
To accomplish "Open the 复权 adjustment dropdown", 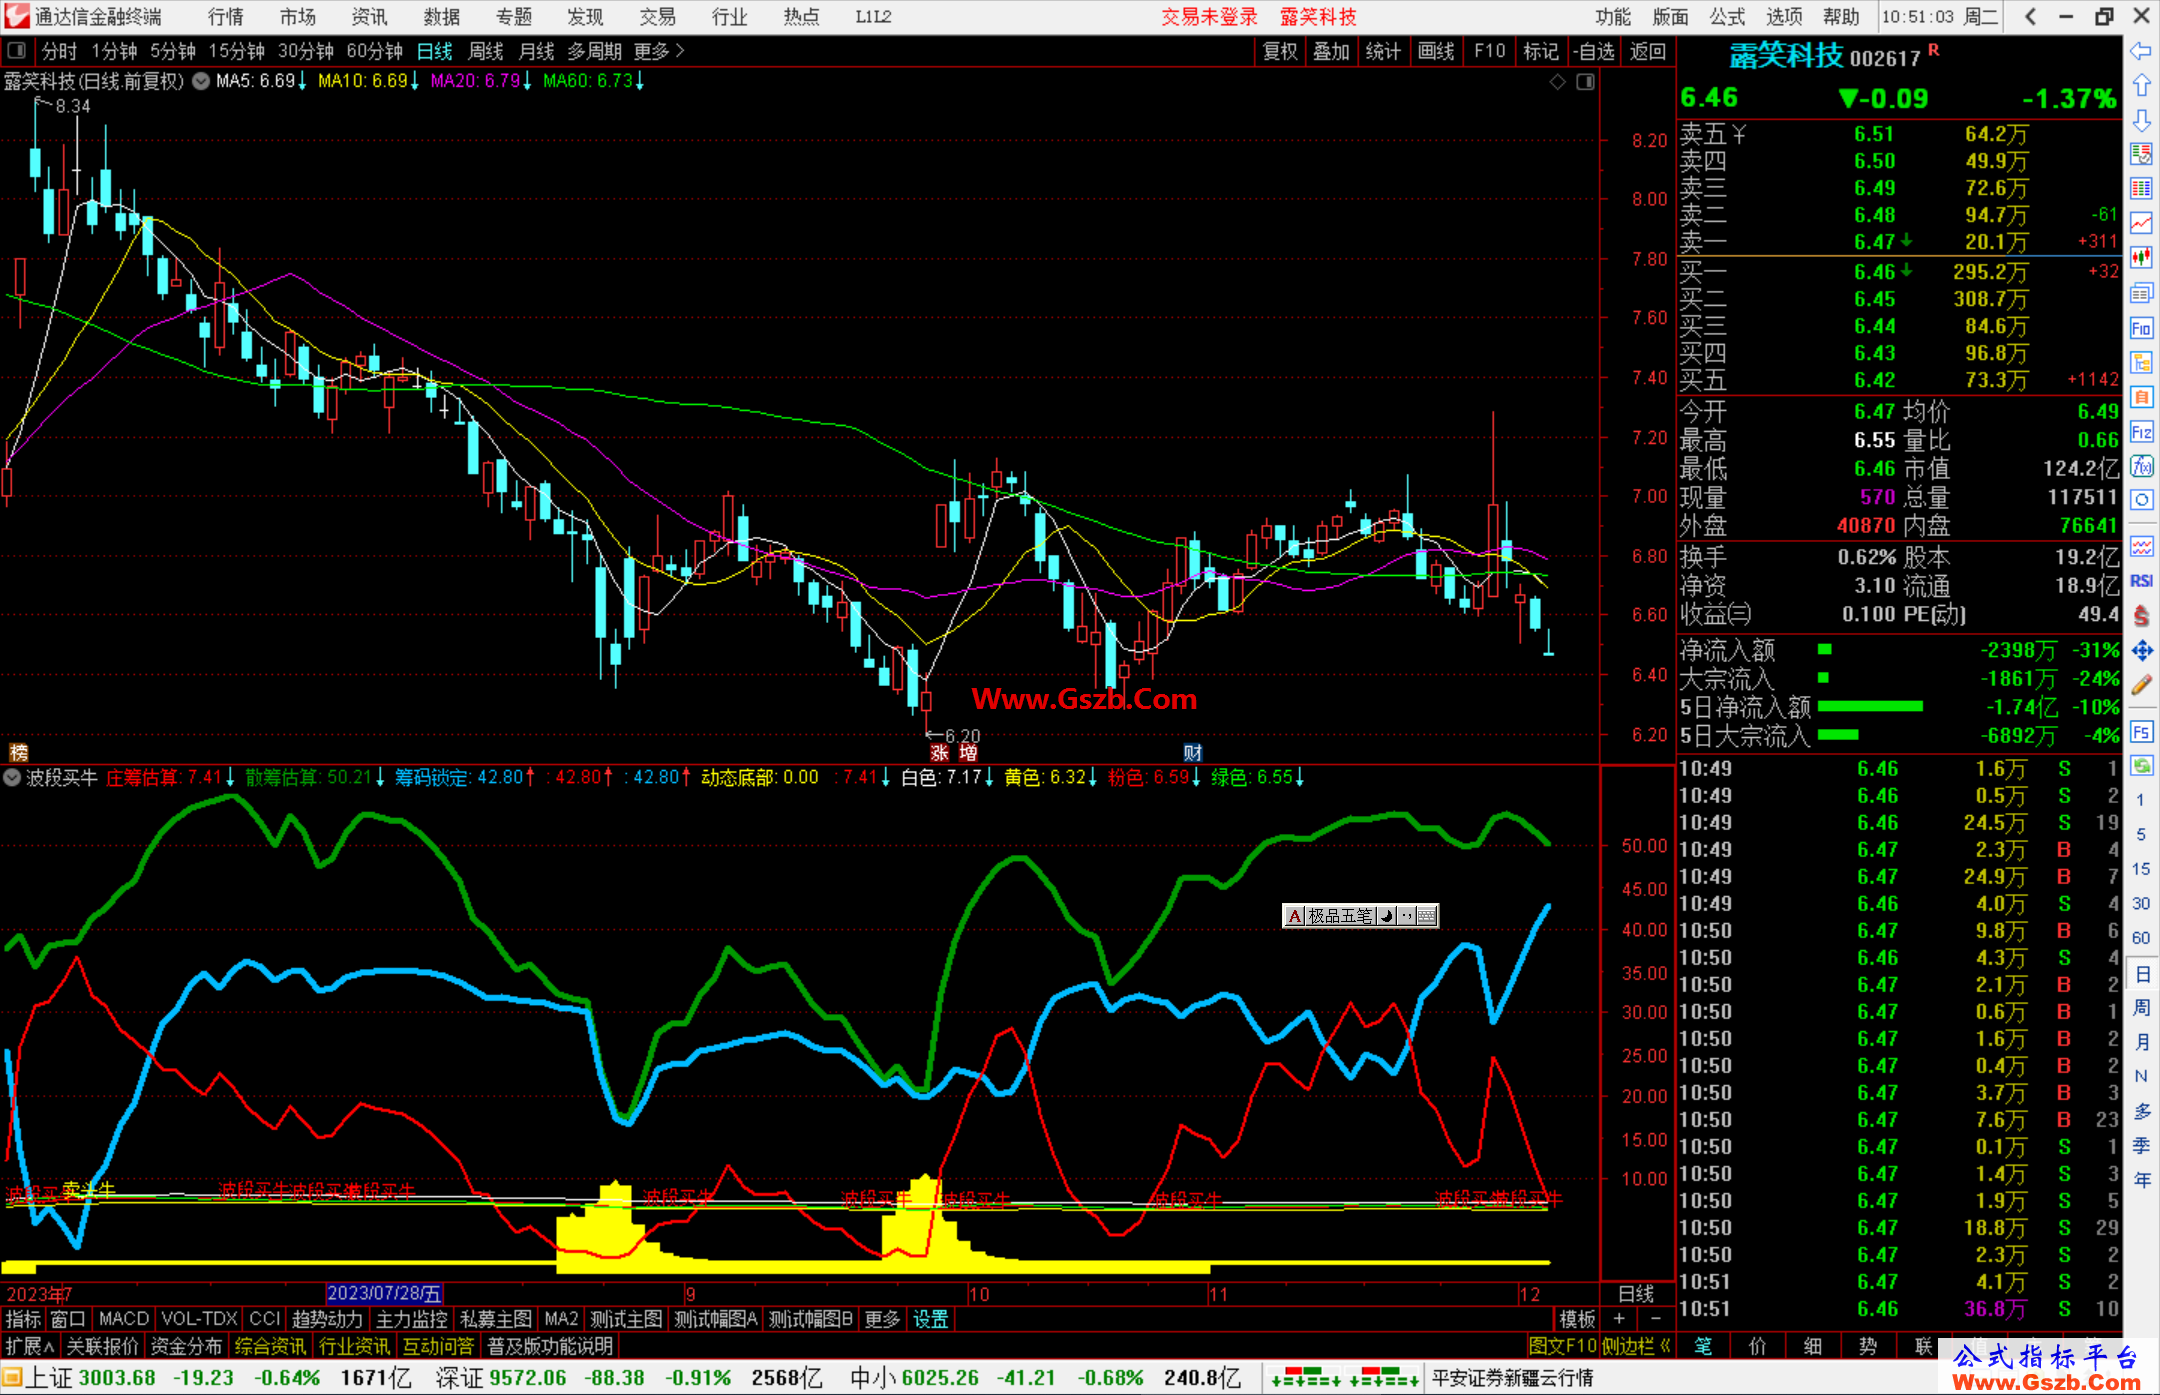I will [x=1280, y=51].
